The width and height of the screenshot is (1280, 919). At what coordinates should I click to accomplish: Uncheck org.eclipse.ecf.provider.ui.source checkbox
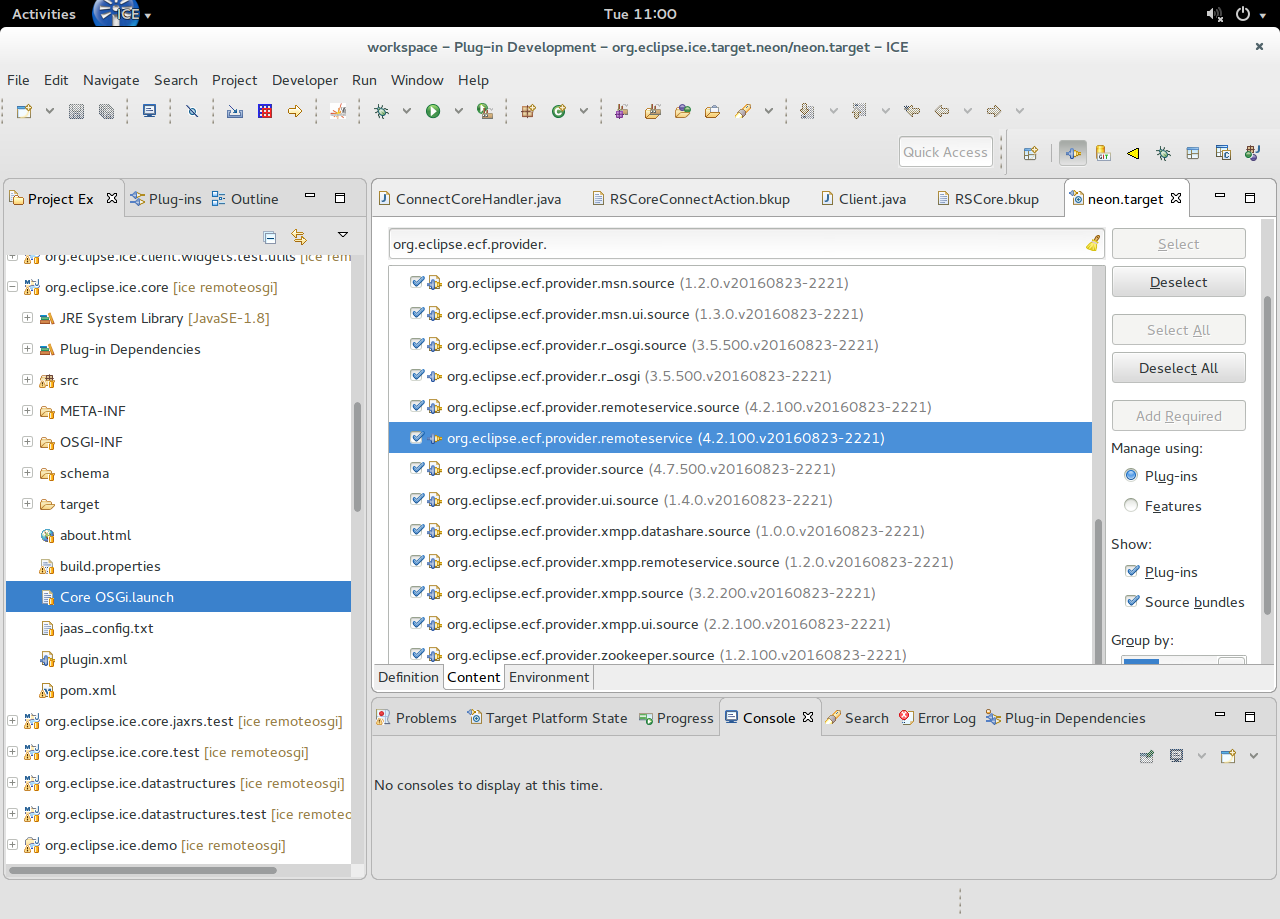417,500
